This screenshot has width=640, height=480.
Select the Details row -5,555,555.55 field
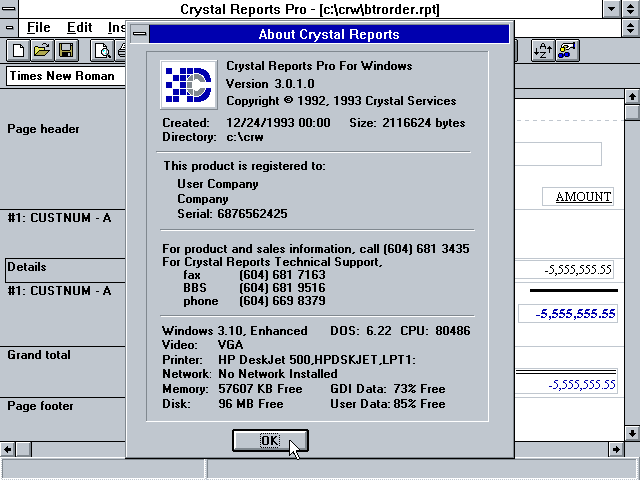(565, 270)
